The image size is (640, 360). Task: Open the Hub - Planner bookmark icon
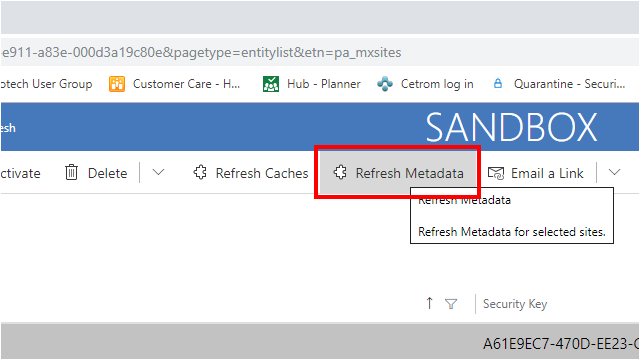click(x=271, y=84)
